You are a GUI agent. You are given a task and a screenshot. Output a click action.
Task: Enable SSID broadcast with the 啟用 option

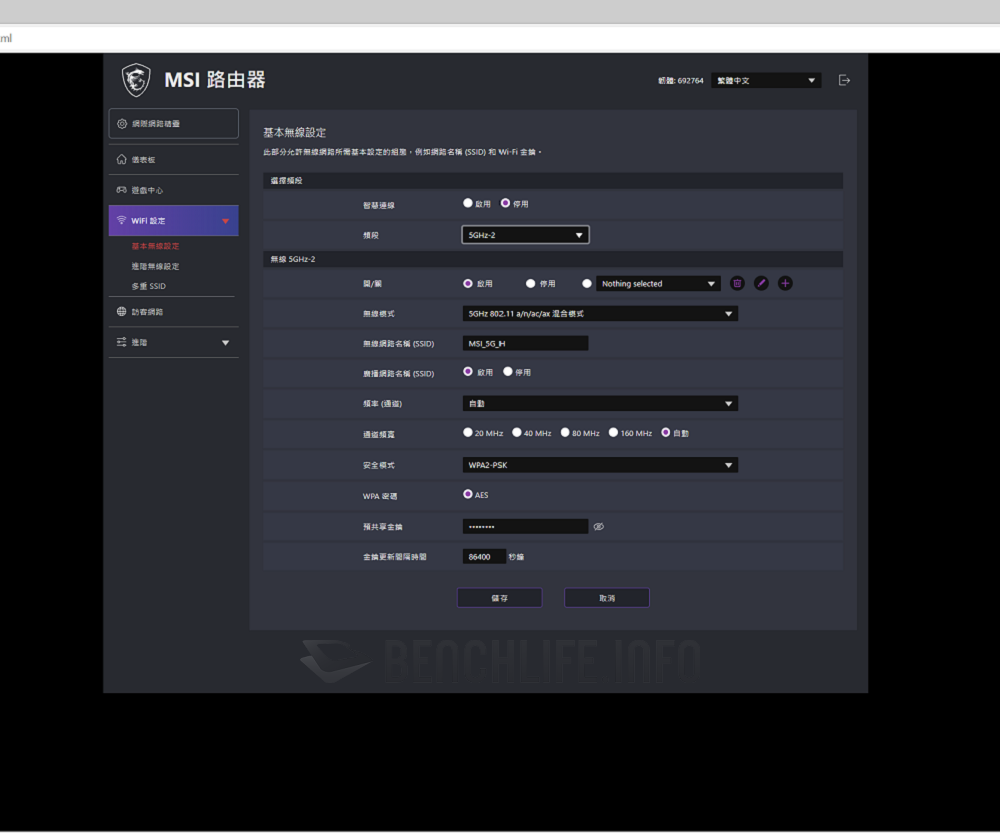[469, 372]
